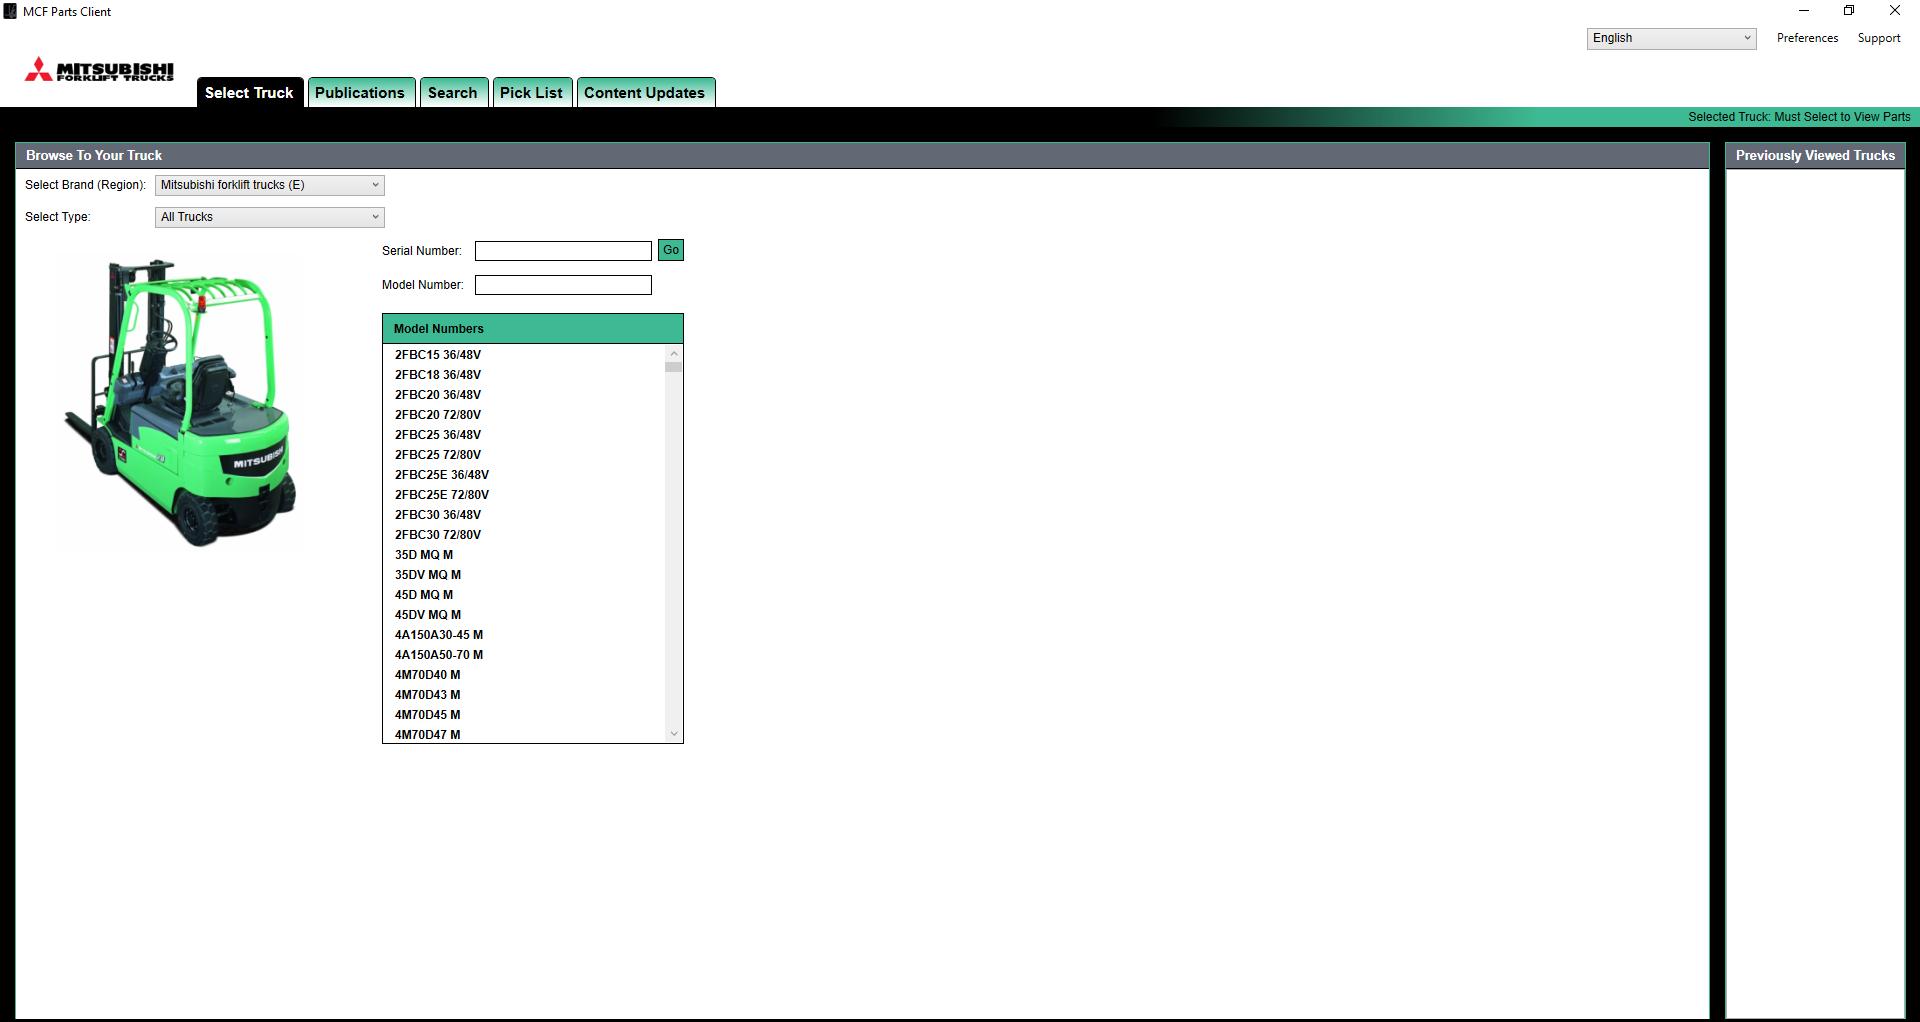This screenshot has height=1022, width=1920.
Task: Restore down the MCF Parts Client window
Action: tap(1849, 11)
